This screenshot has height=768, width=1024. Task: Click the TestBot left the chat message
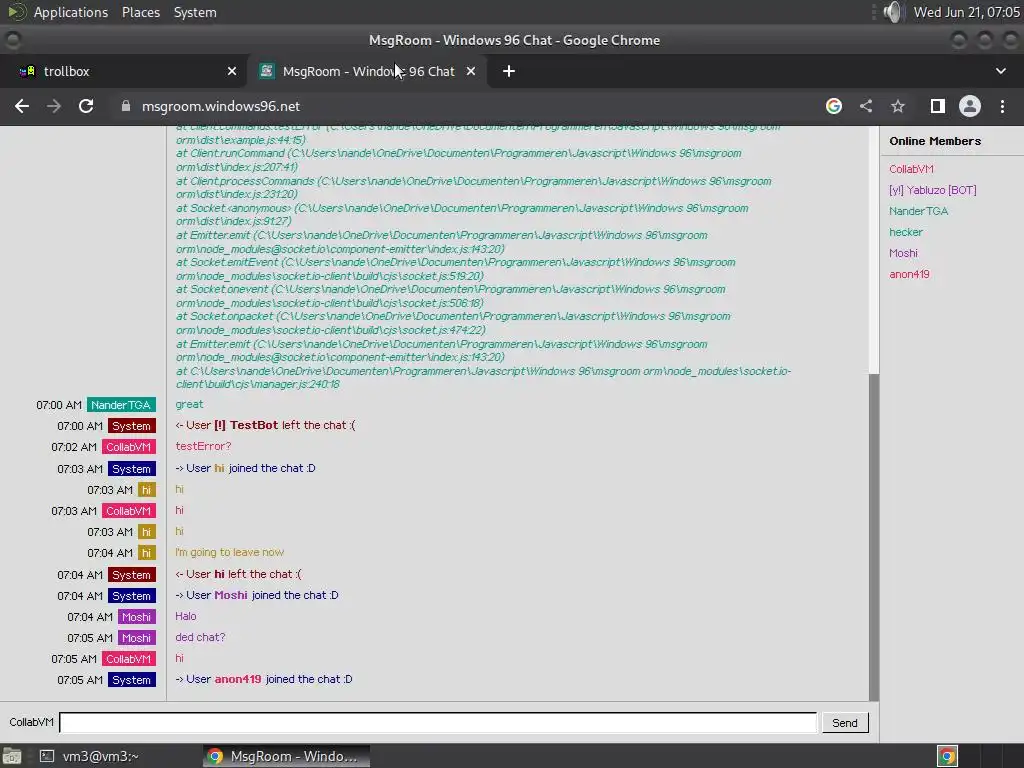[x=265, y=425]
